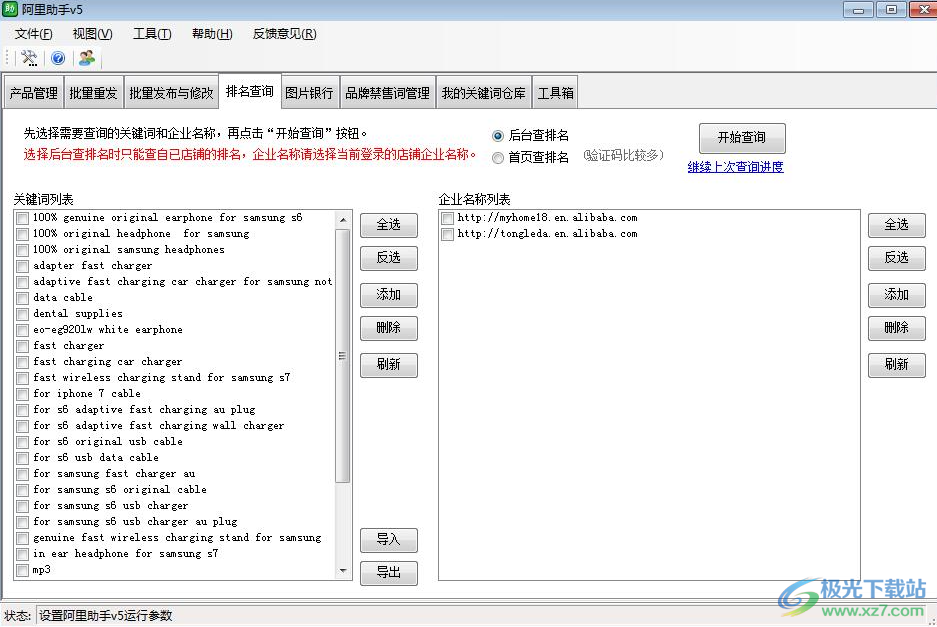Click 反选 button beside keyword list

pyautogui.click(x=388, y=258)
